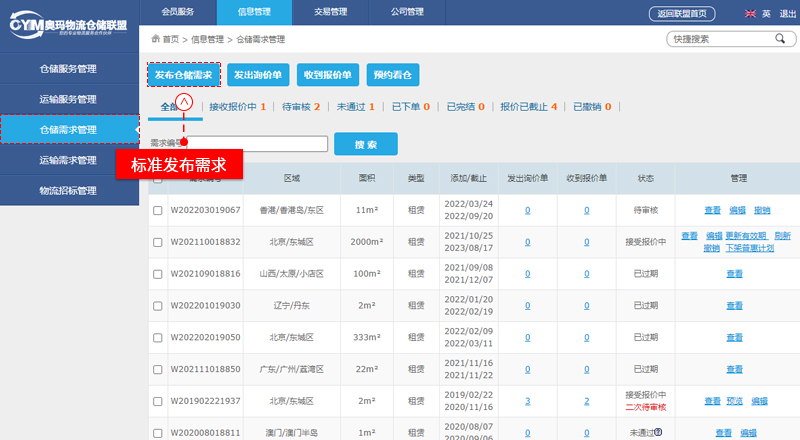Open 运输需求管理 in the left sidebar
The height and width of the screenshot is (440, 800).
coord(68,160)
